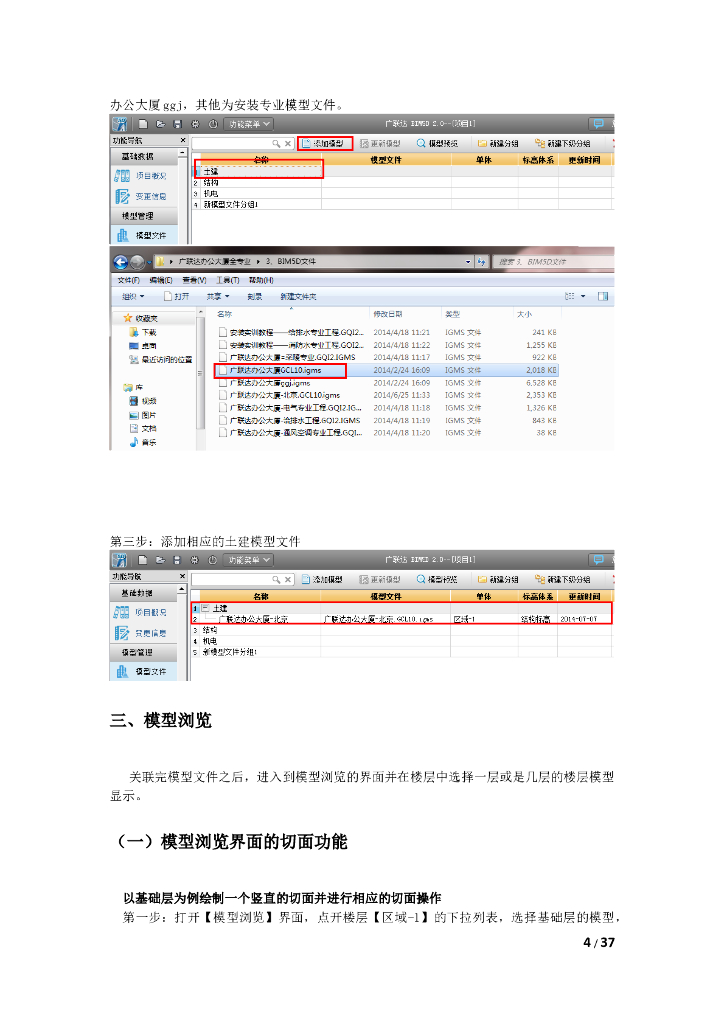
Task: Click the power icon in upper BIM5D title bar
Action: tap(212, 124)
